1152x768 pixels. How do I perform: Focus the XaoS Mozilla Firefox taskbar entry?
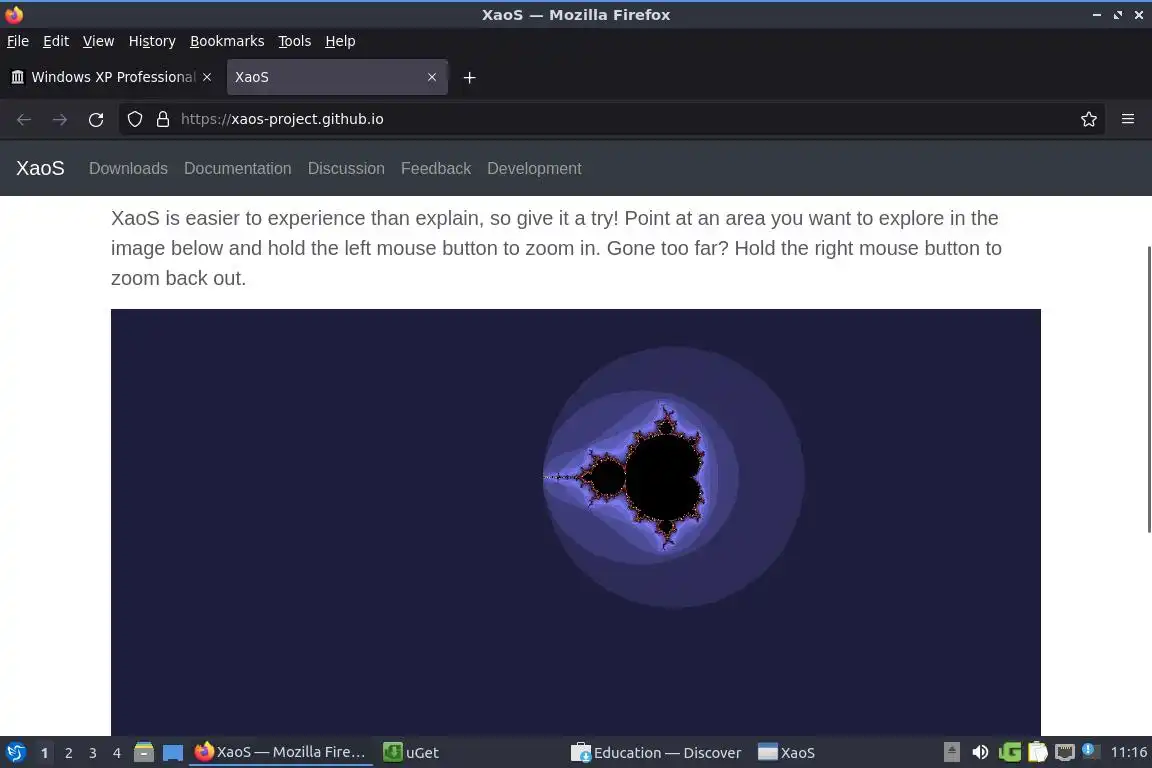[281, 753]
